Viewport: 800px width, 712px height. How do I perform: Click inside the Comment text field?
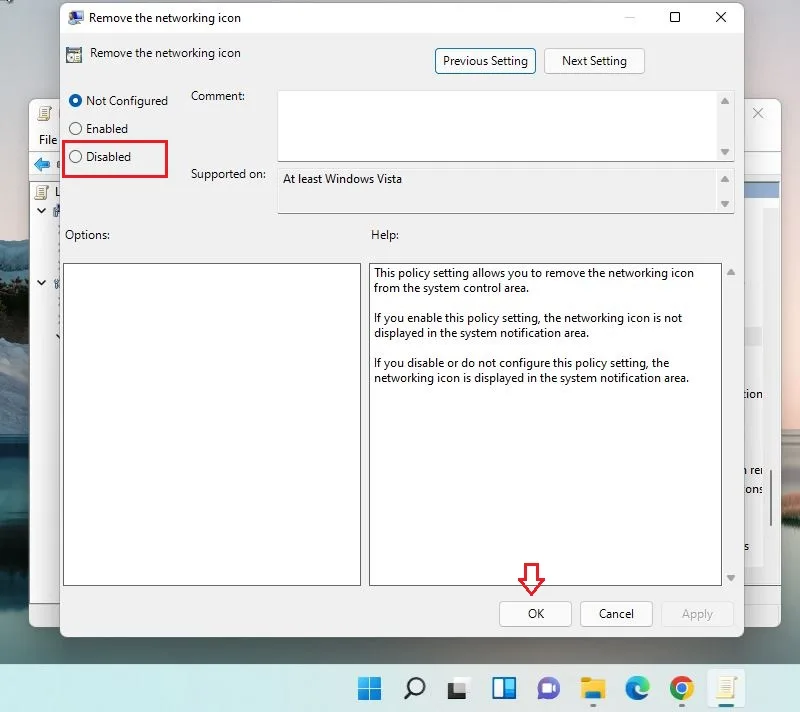tap(498, 126)
